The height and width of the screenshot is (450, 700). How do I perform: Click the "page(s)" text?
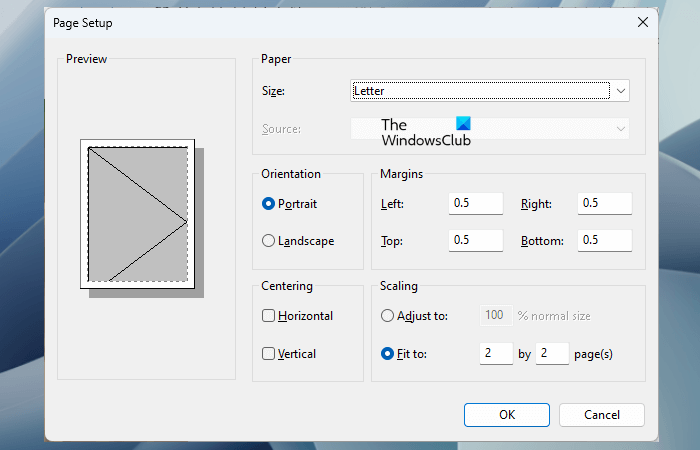pyautogui.click(x=593, y=354)
